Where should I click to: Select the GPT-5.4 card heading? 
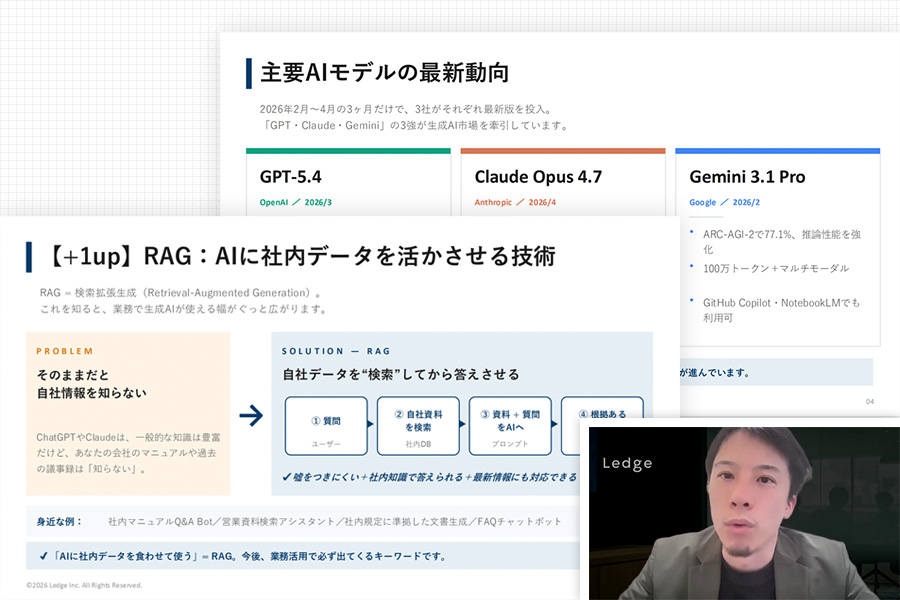click(x=290, y=176)
